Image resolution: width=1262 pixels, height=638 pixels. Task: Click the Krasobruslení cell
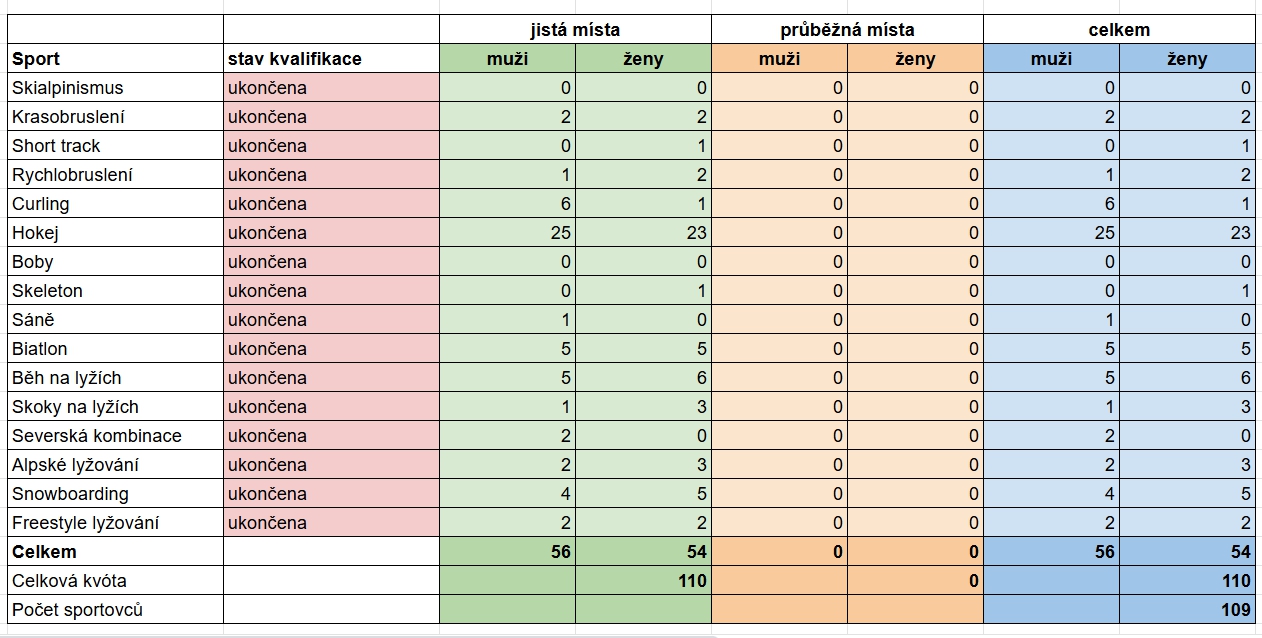115,117
